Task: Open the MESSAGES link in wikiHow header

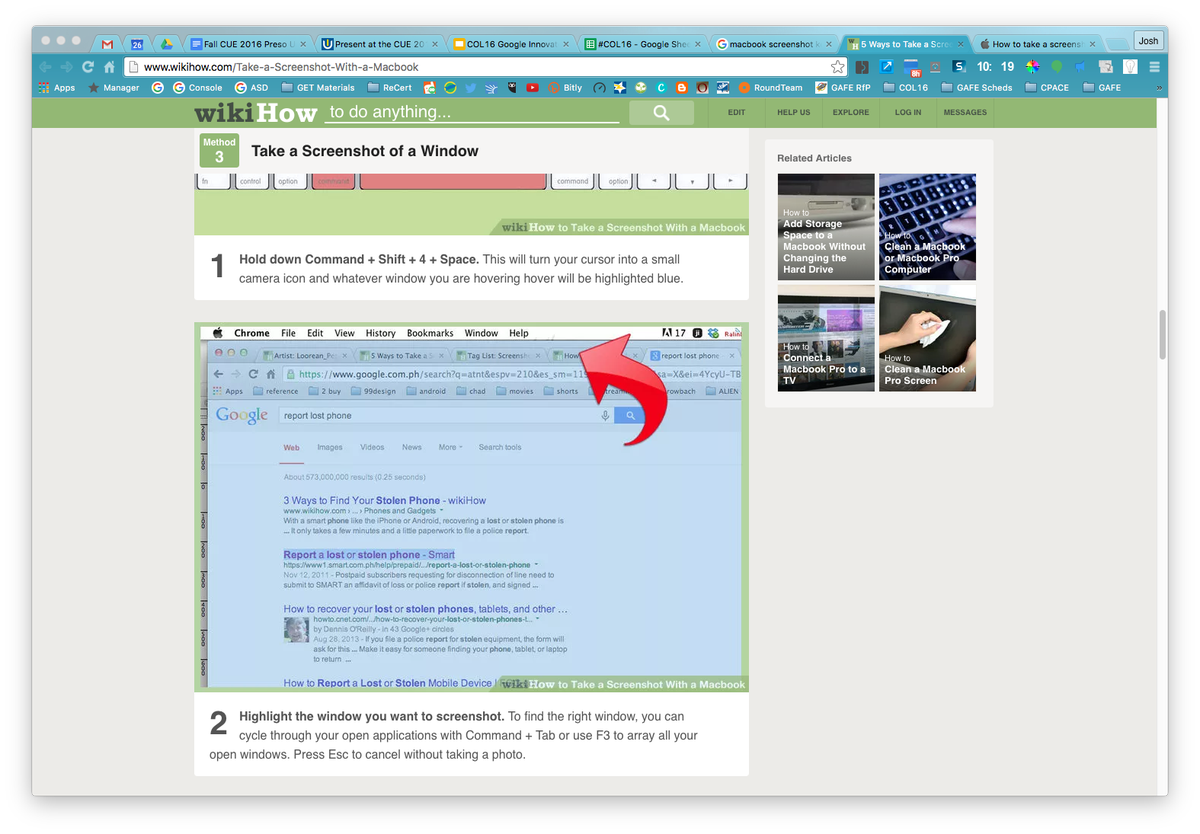Action: tap(965, 113)
